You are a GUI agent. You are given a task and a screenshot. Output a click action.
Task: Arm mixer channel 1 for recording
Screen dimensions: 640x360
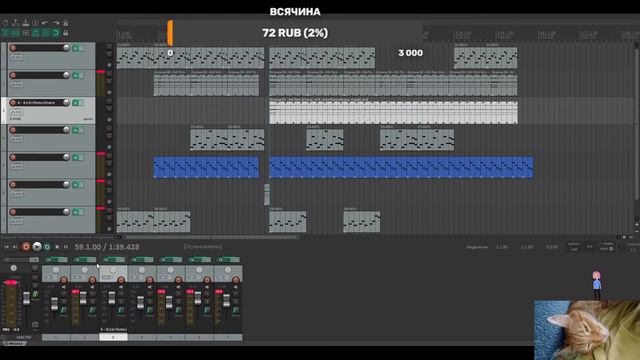click(64, 280)
